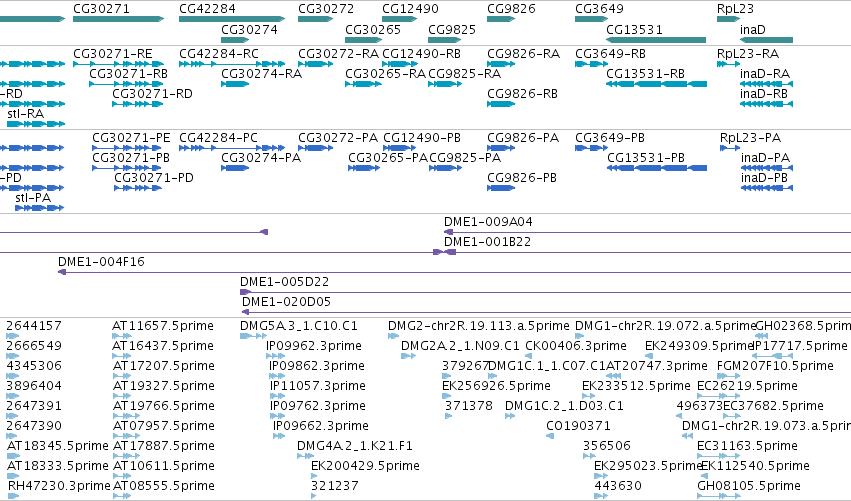The width and height of the screenshot is (851, 501).
Task: Click transcript CG30271-RB label
Action: pos(128,74)
